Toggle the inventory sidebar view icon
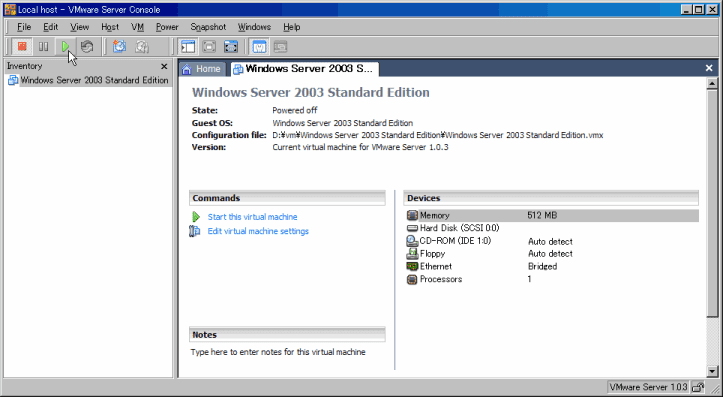Screen dimensions: 723x397 coord(188,46)
